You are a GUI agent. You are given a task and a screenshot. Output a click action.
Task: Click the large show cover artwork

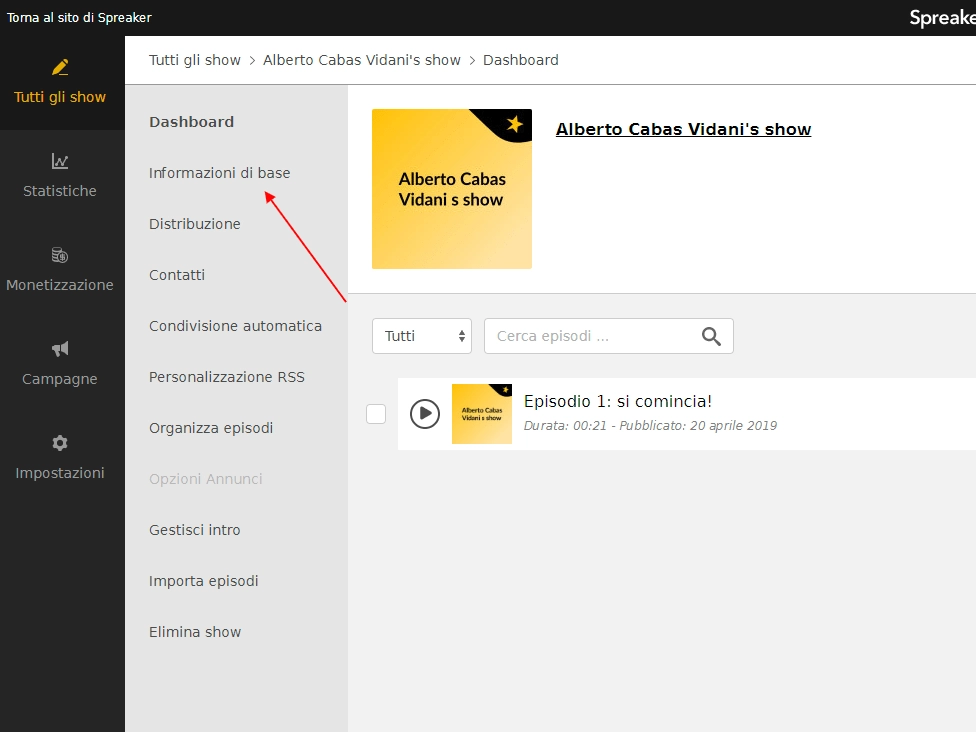(452, 189)
